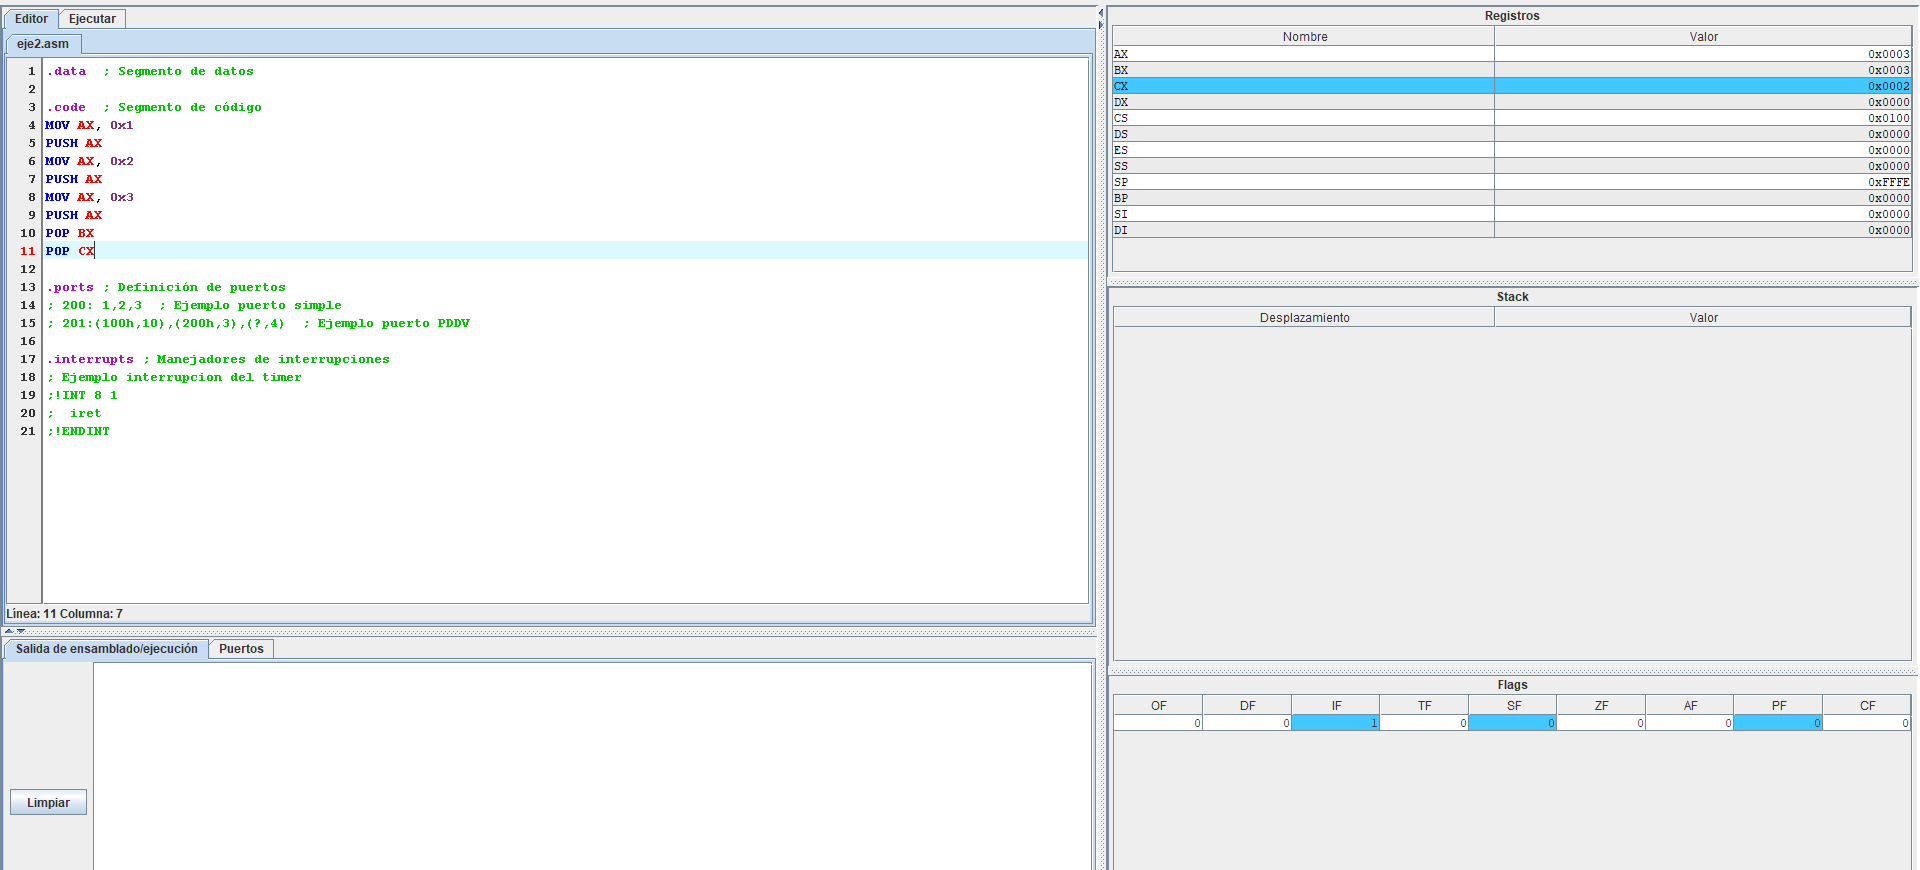Select the DI register row
The height and width of the screenshot is (870, 1920).
[x=1512, y=230]
